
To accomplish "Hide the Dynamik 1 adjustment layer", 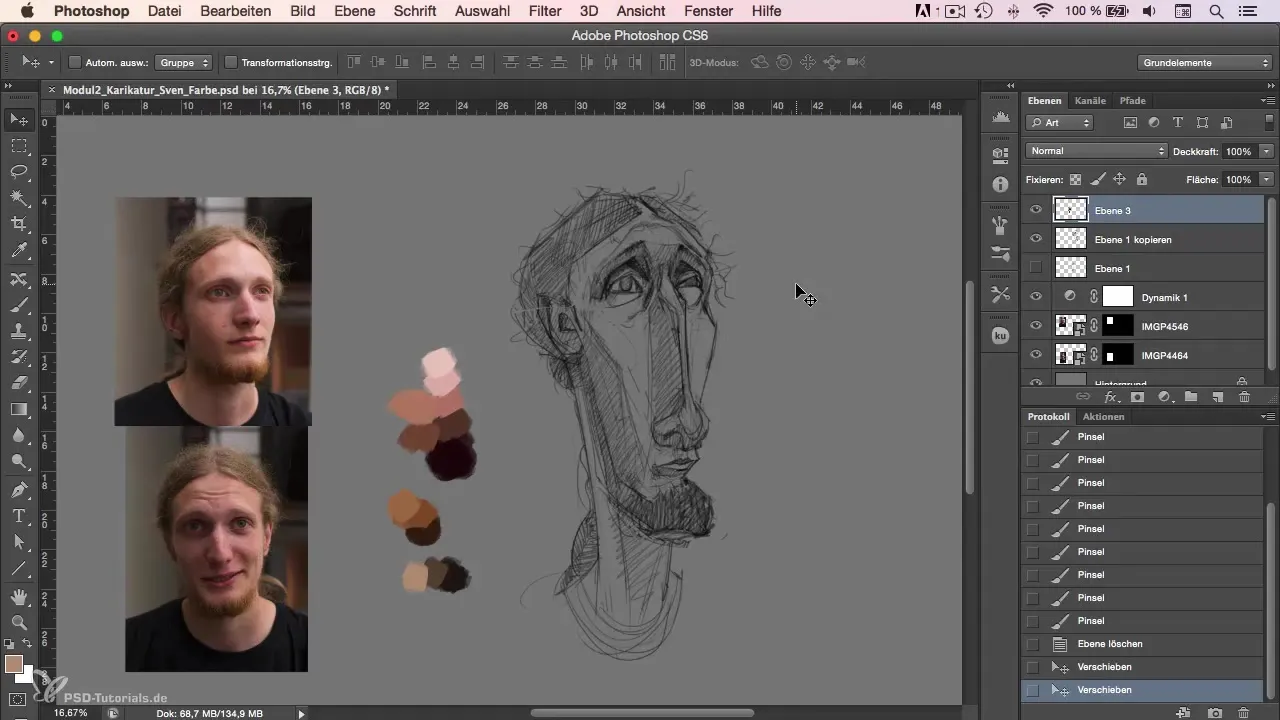I will [1036, 297].
